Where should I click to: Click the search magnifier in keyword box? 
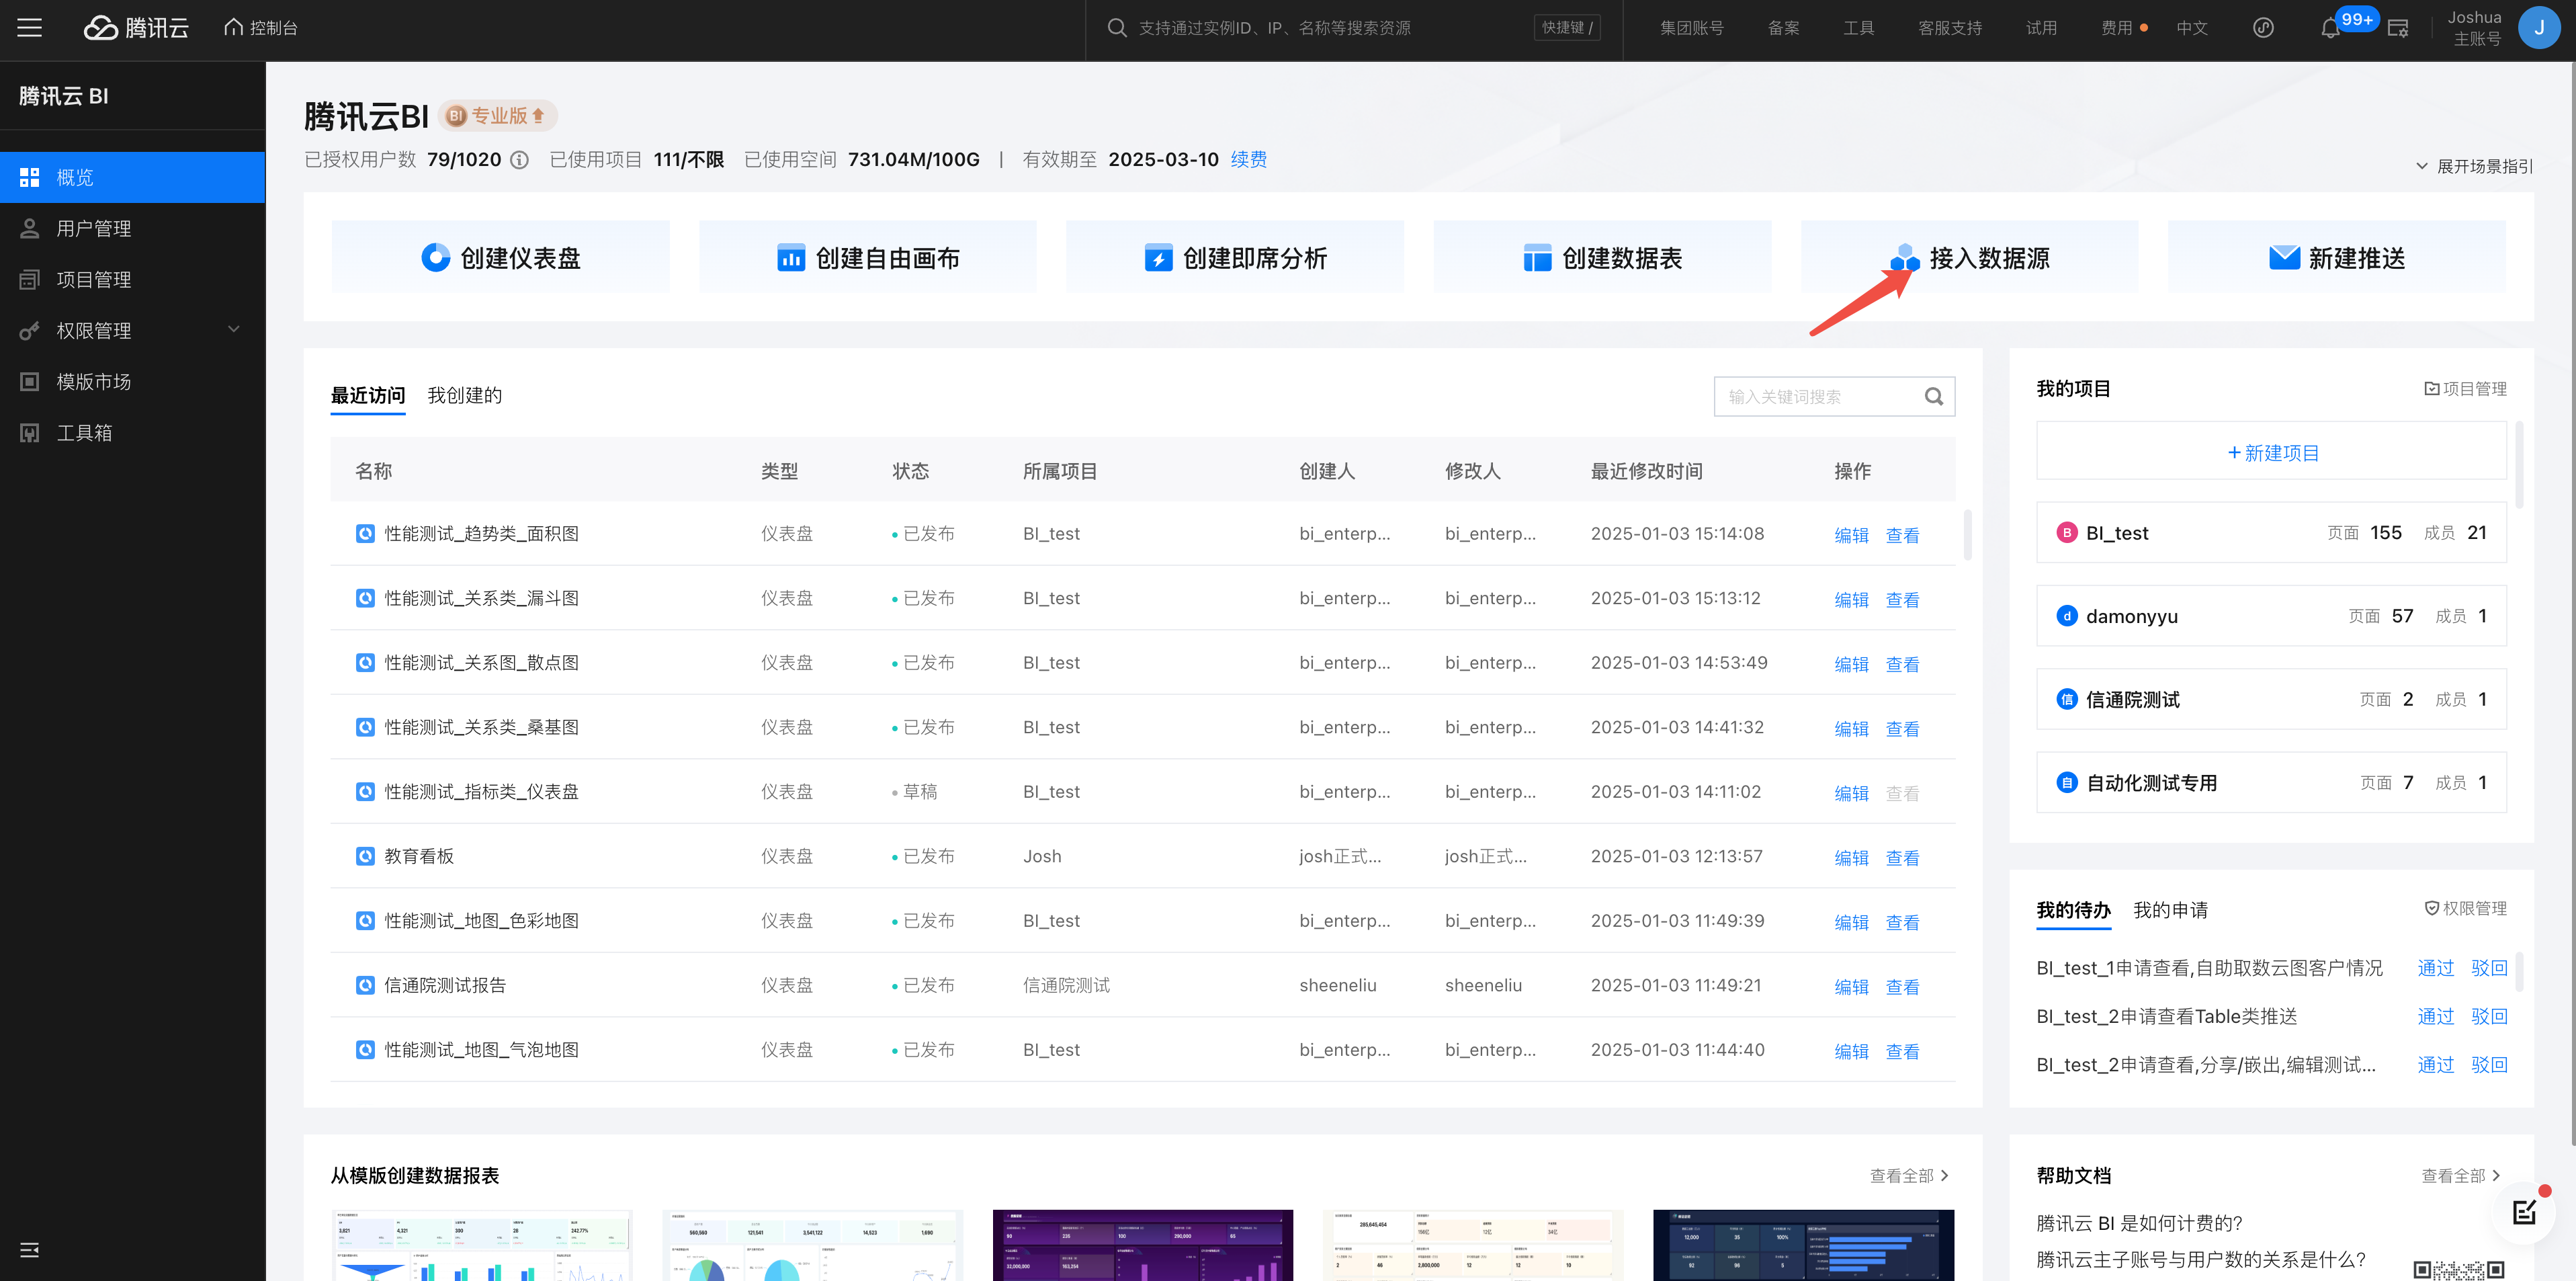1933,397
